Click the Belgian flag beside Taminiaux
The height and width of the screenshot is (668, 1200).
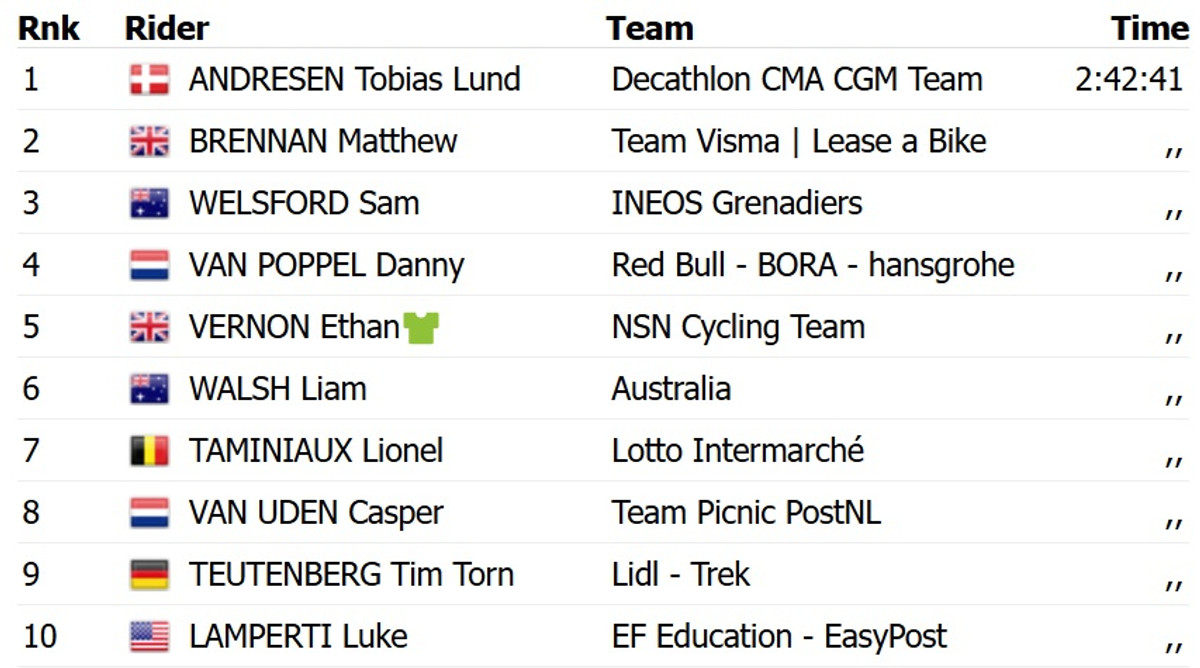(x=149, y=451)
